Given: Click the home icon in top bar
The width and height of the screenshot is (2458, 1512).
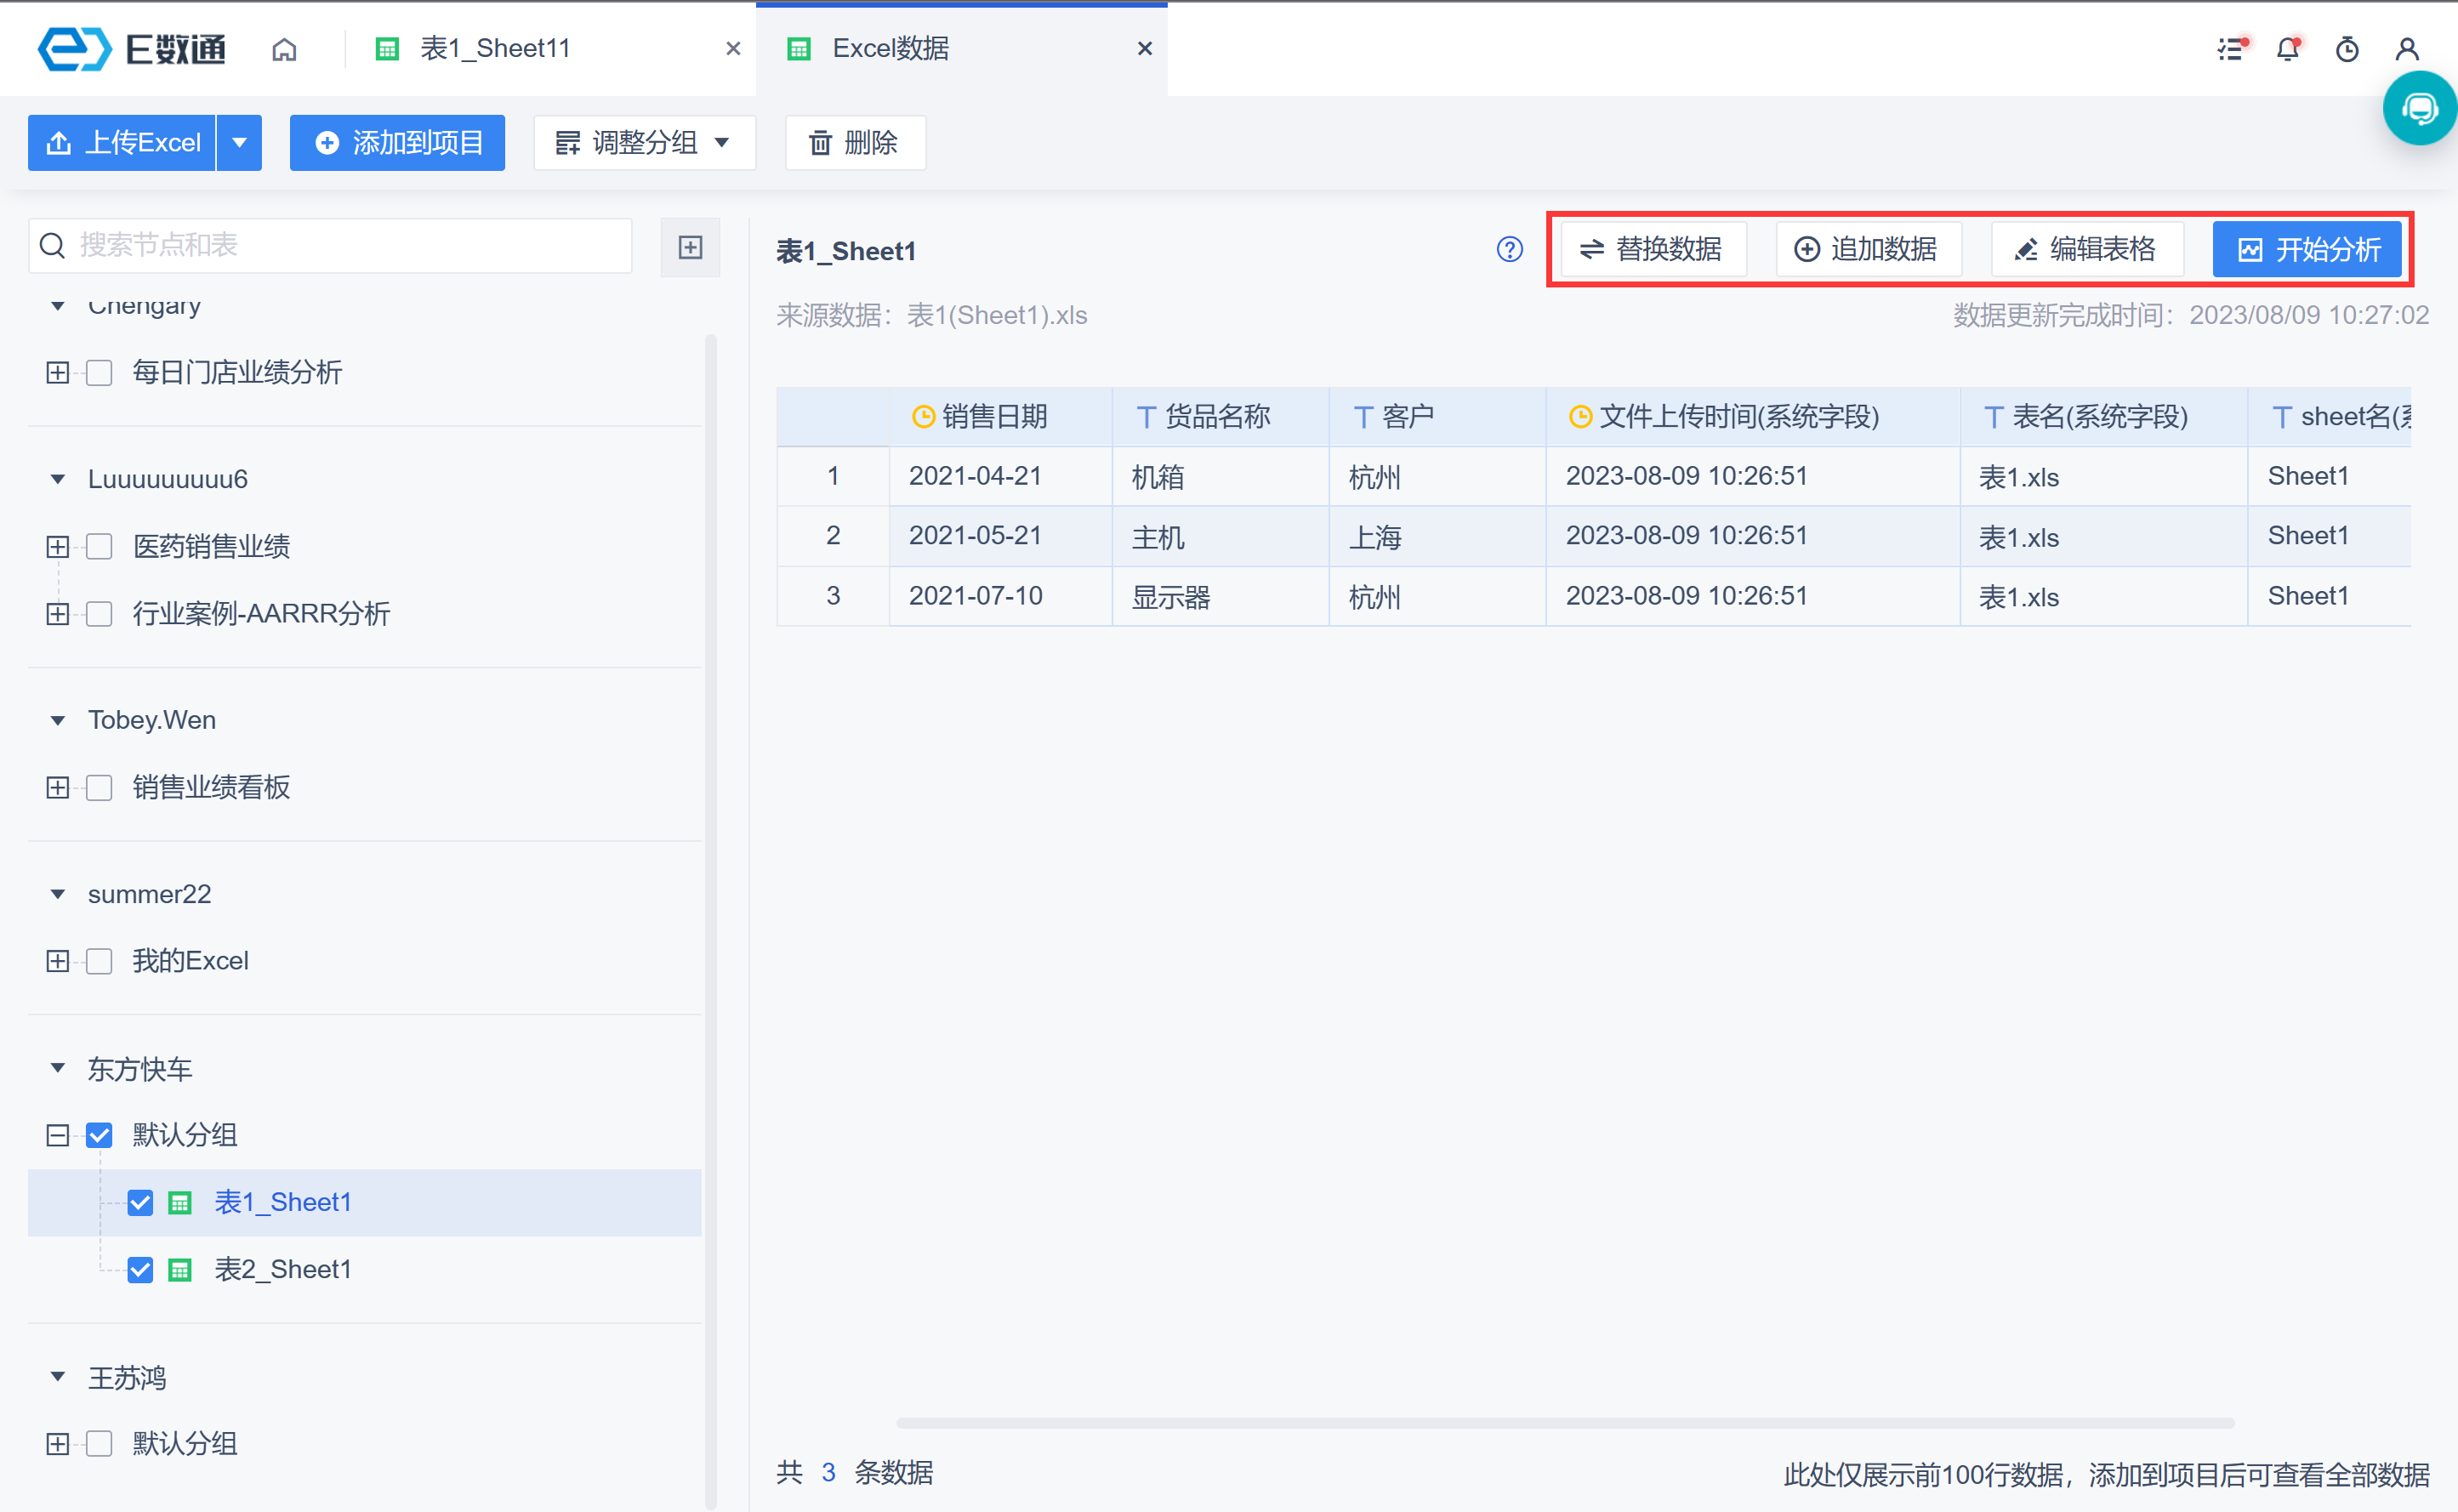Looking at the screenshot, I should [x=284, y=49].
